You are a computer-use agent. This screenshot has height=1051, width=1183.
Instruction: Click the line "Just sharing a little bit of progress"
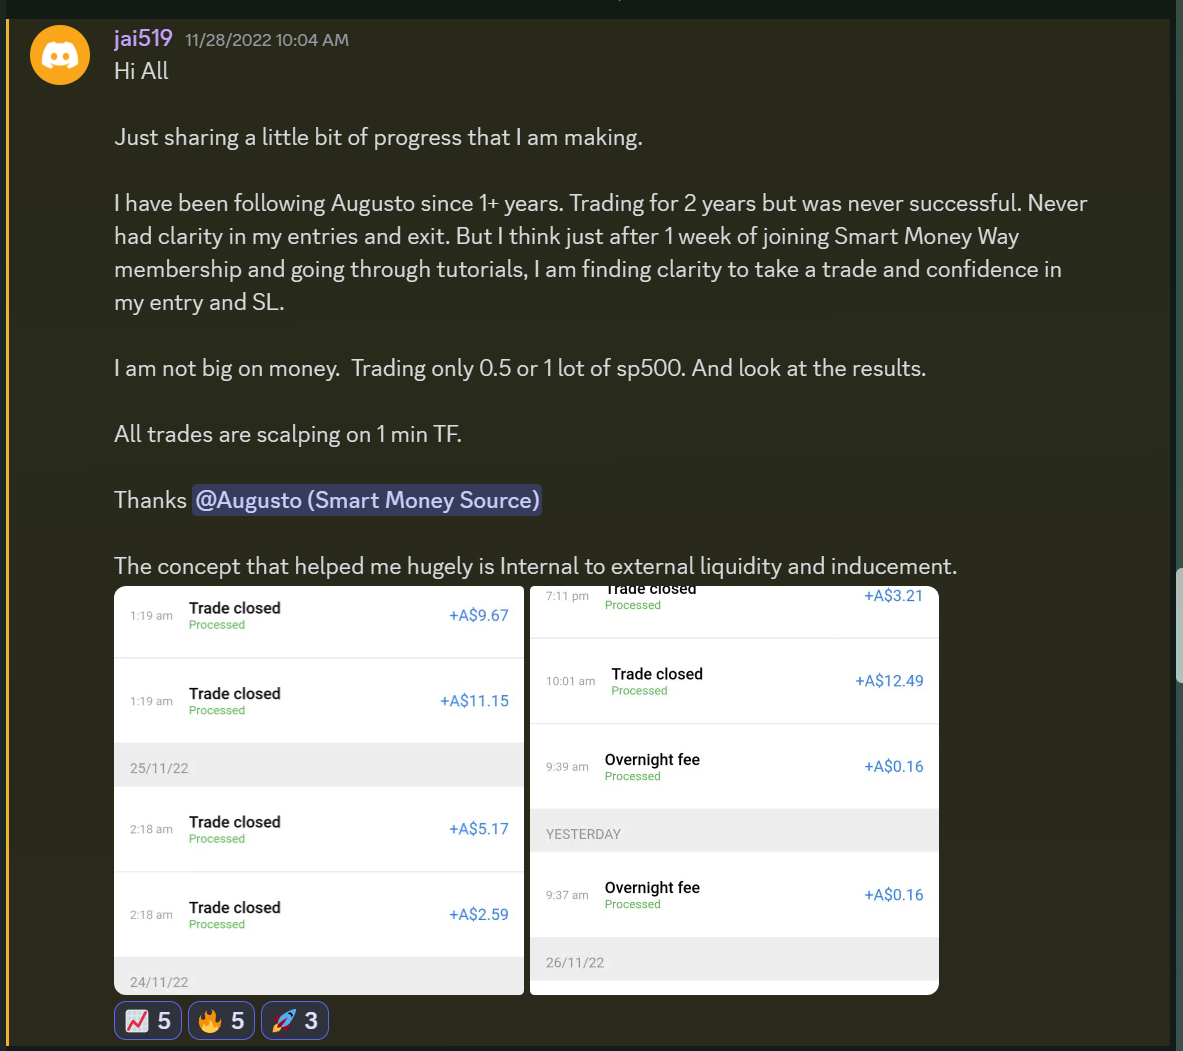pyautogui.click(x=378, y=137)
